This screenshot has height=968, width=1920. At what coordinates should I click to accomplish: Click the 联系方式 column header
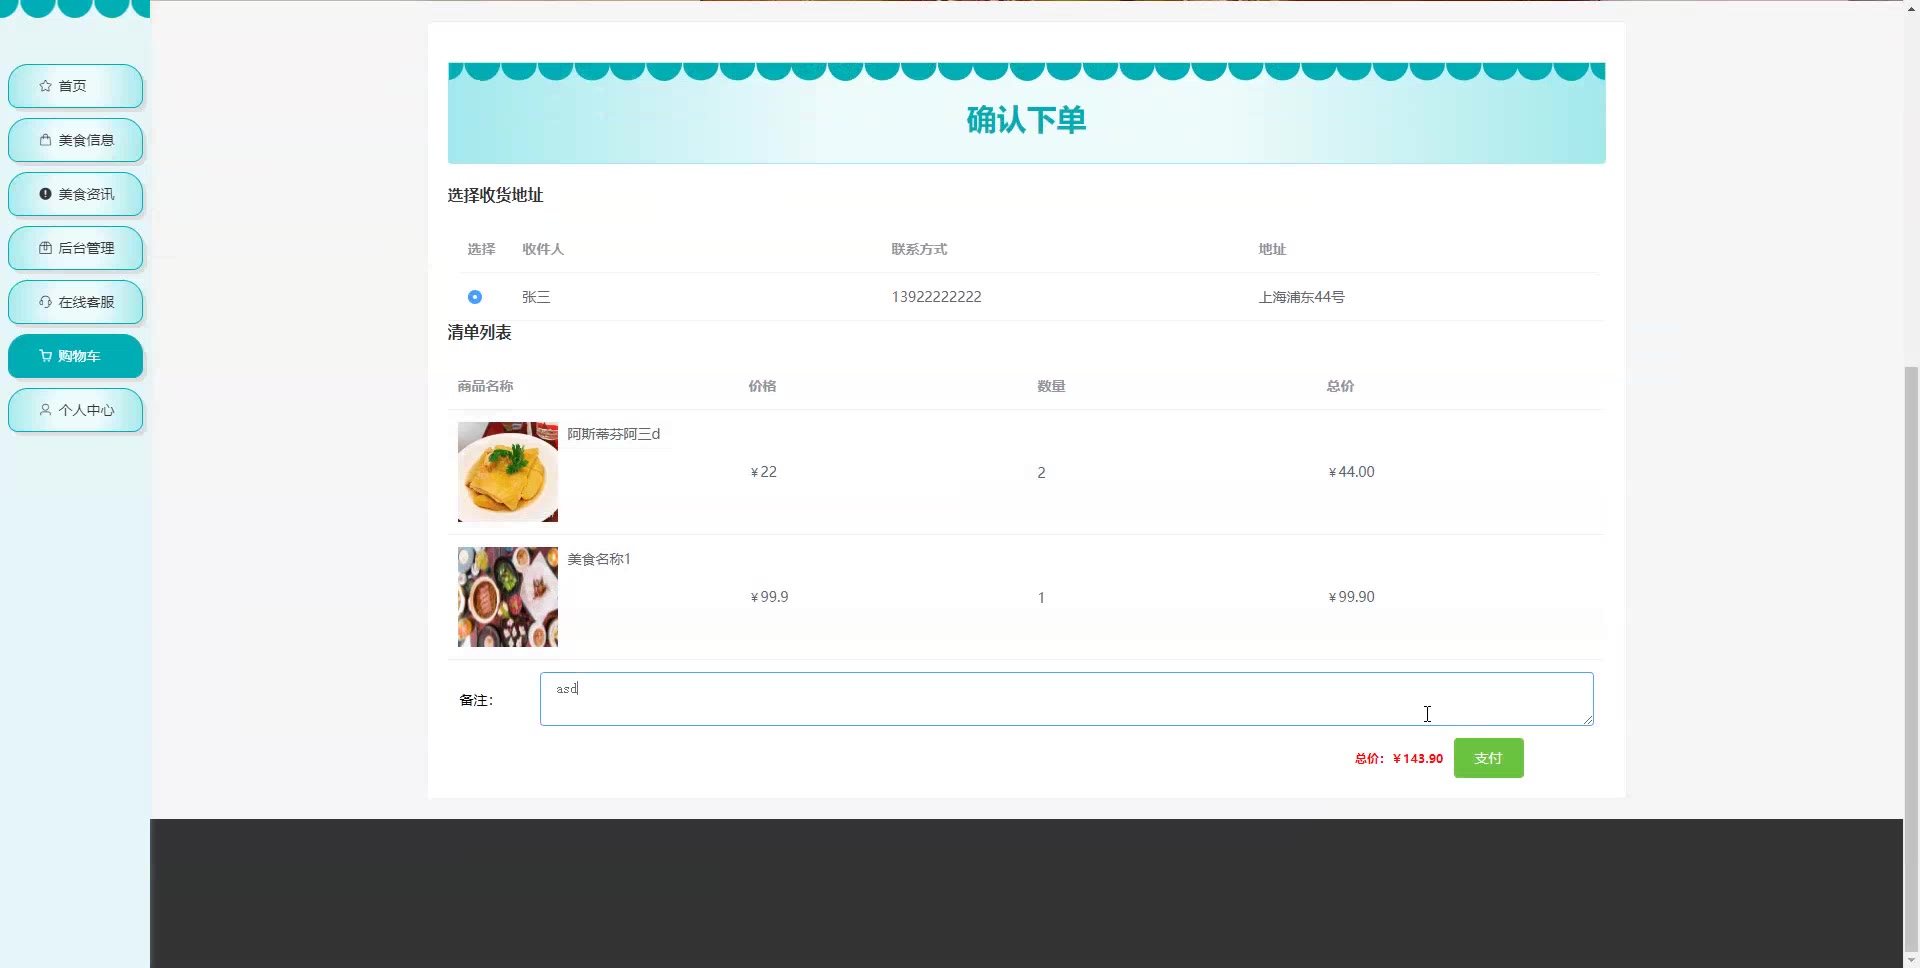[919, 249]
